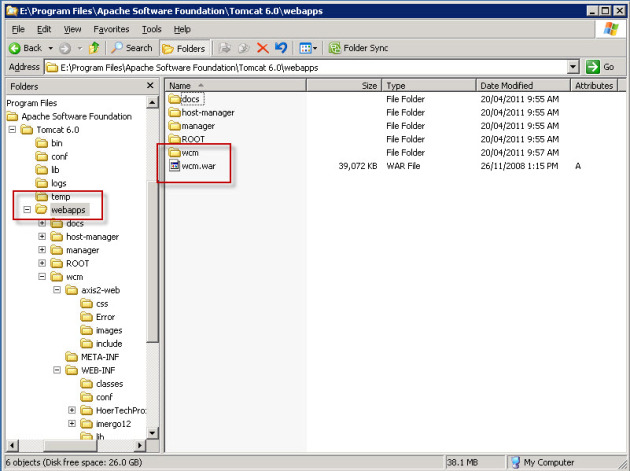Click the blue Undo icon
Viewport: 630px width, 471px height.
point(281,48)
